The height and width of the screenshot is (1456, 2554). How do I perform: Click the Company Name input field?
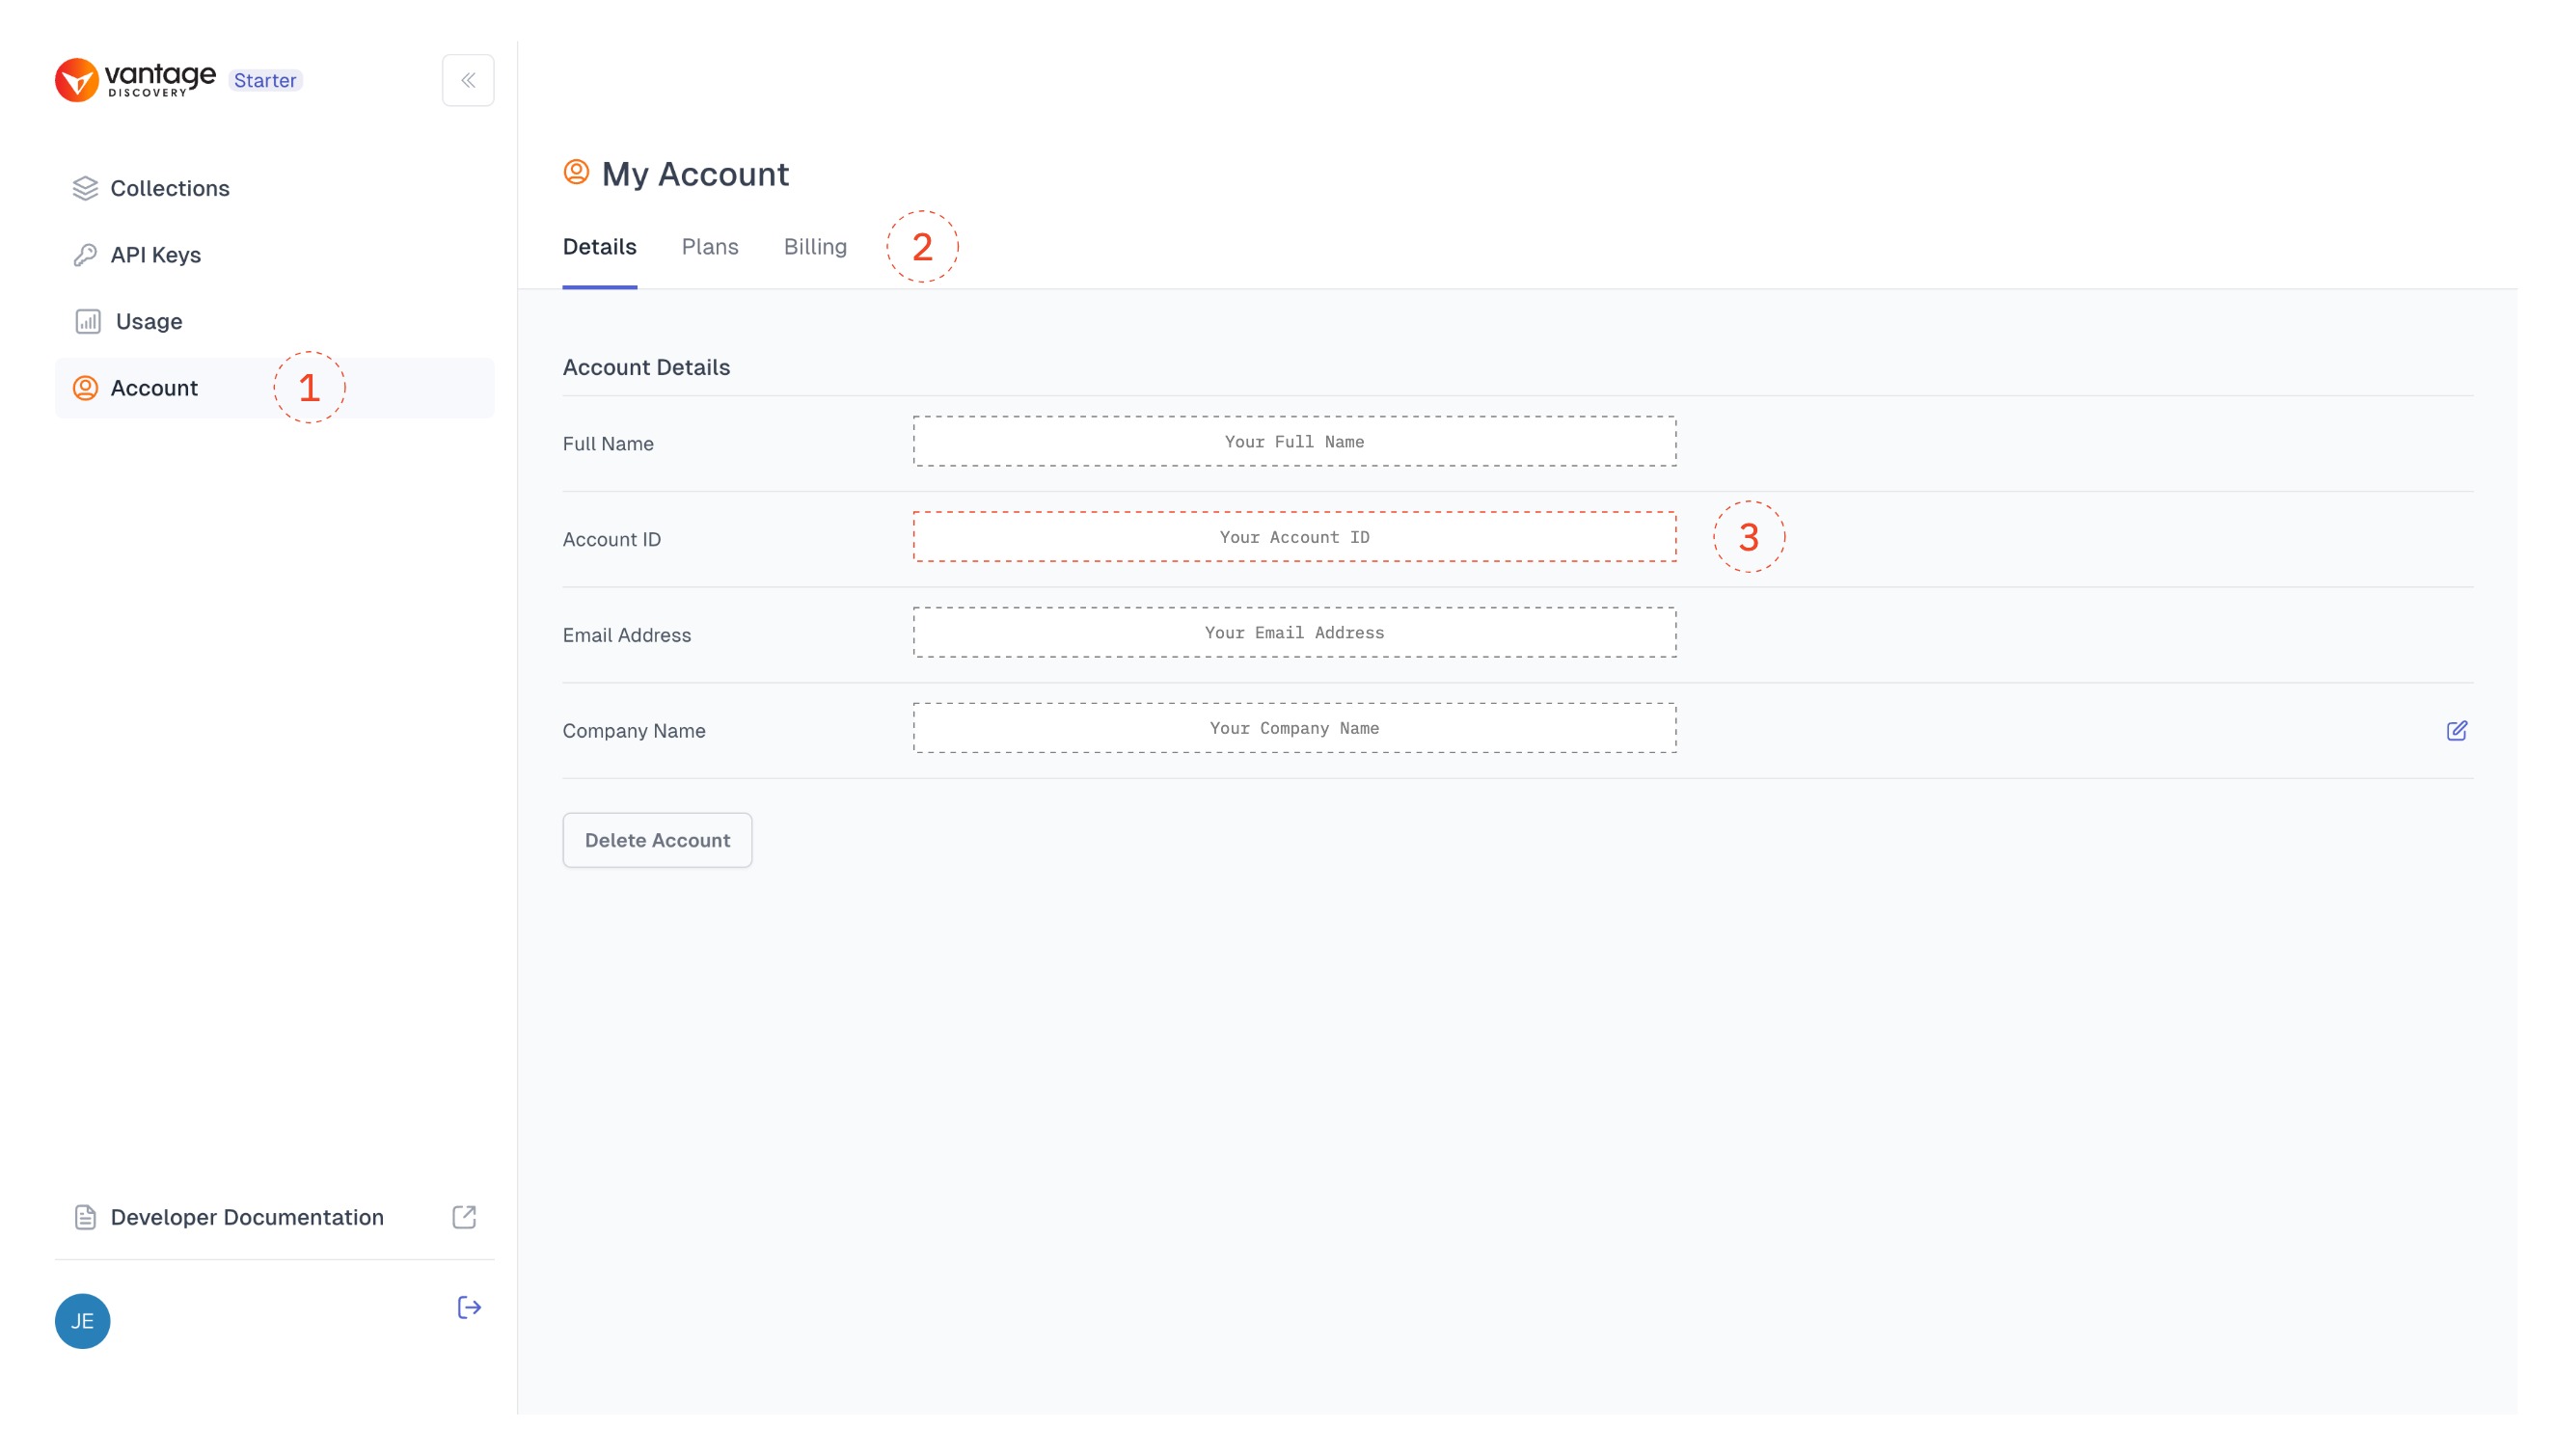point(1294,726)
